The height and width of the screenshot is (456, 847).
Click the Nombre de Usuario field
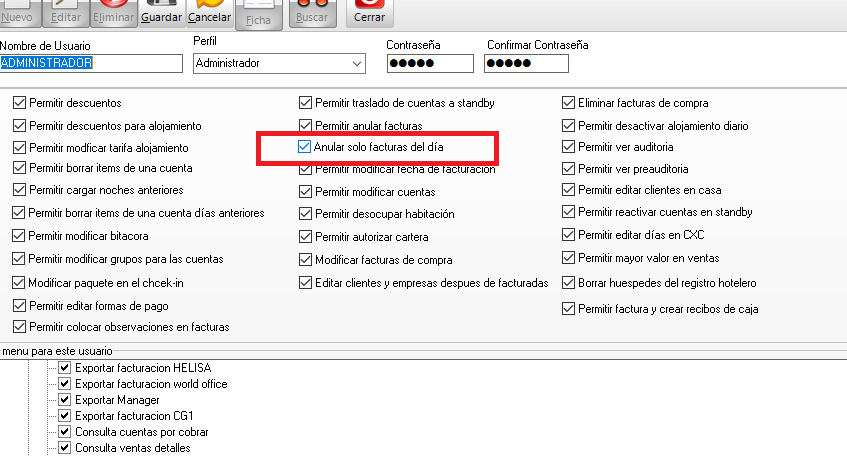point(91,63)
